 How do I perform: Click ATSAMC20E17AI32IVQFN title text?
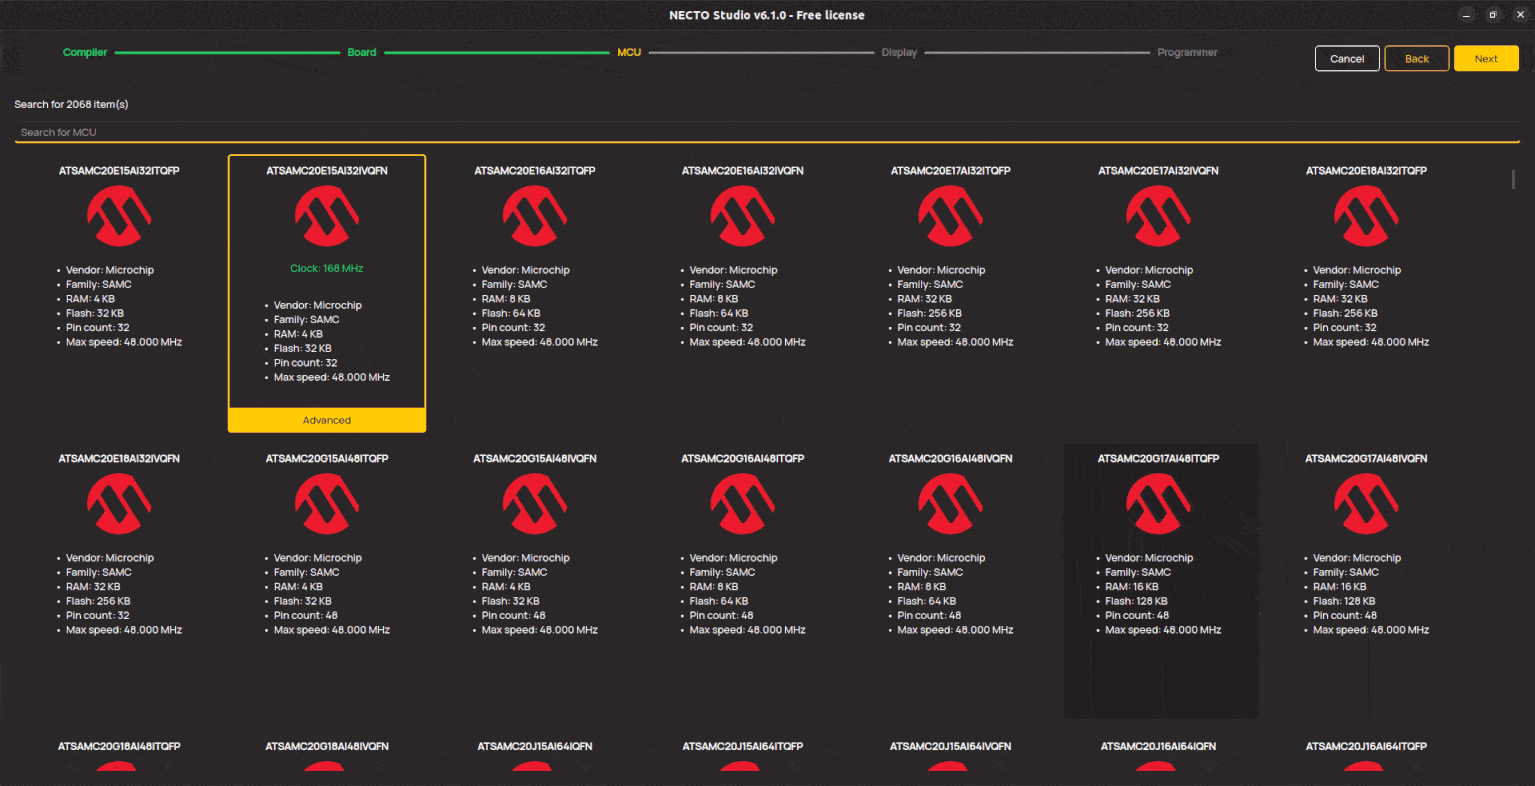coord(1158,171)
